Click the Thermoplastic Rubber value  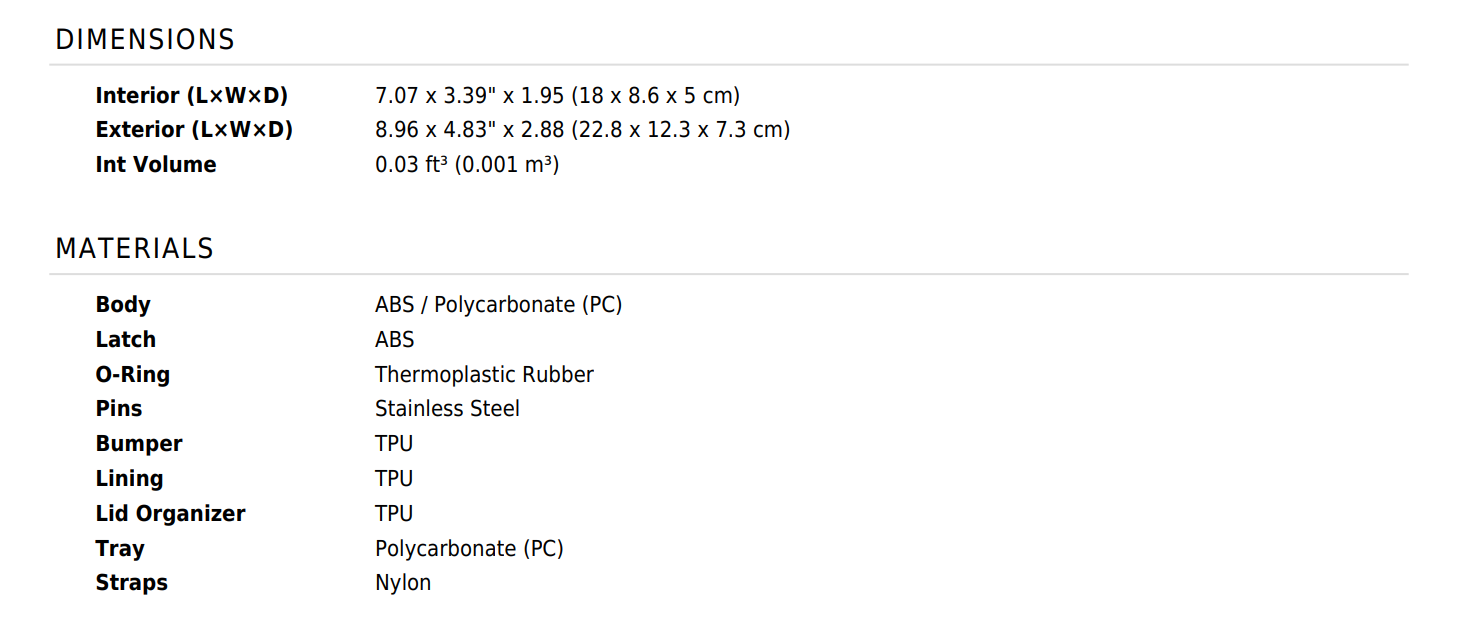(x=484, y=375)
